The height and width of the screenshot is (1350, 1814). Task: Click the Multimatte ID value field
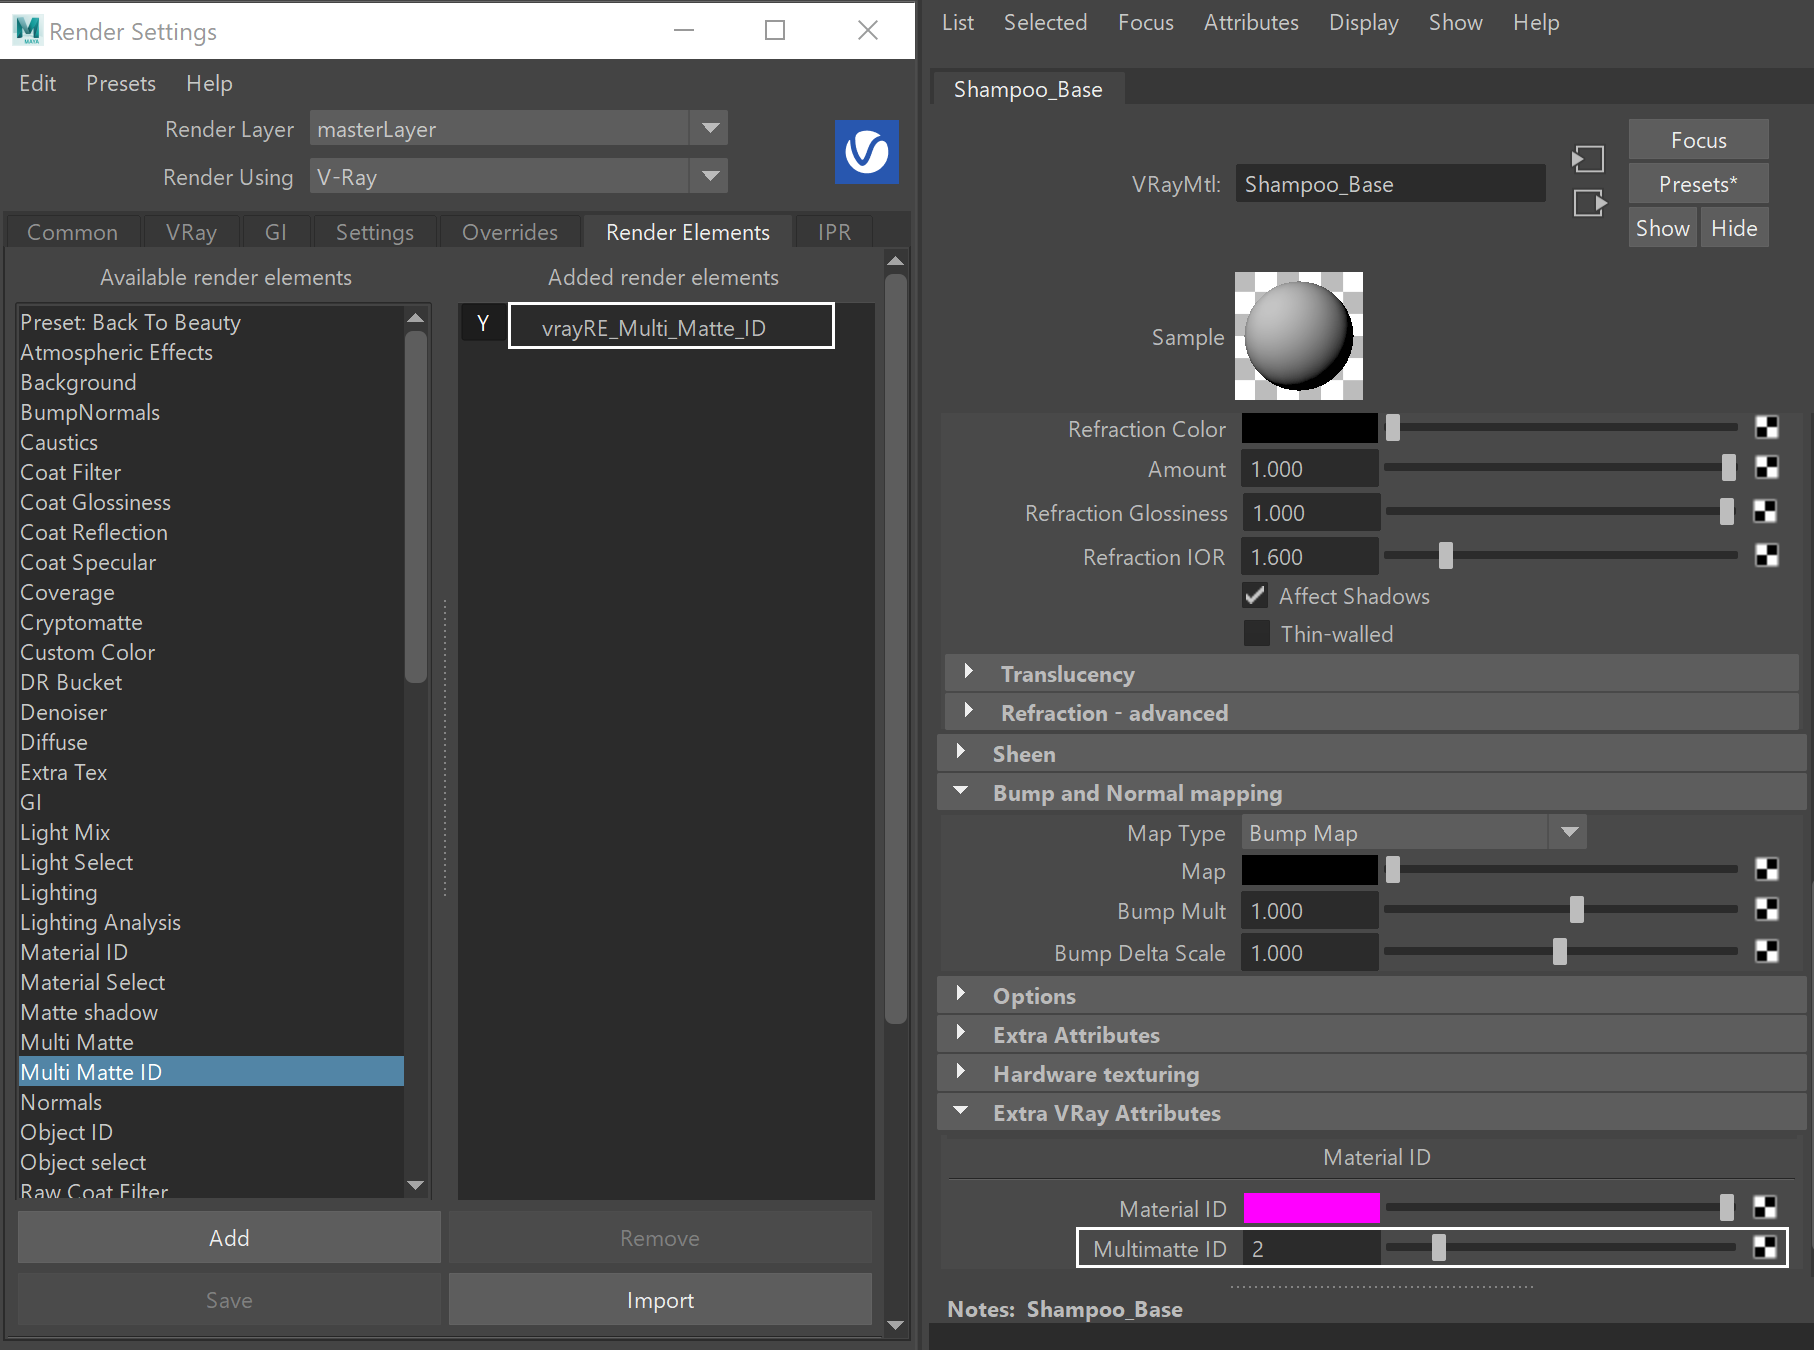(1311, 1249)
